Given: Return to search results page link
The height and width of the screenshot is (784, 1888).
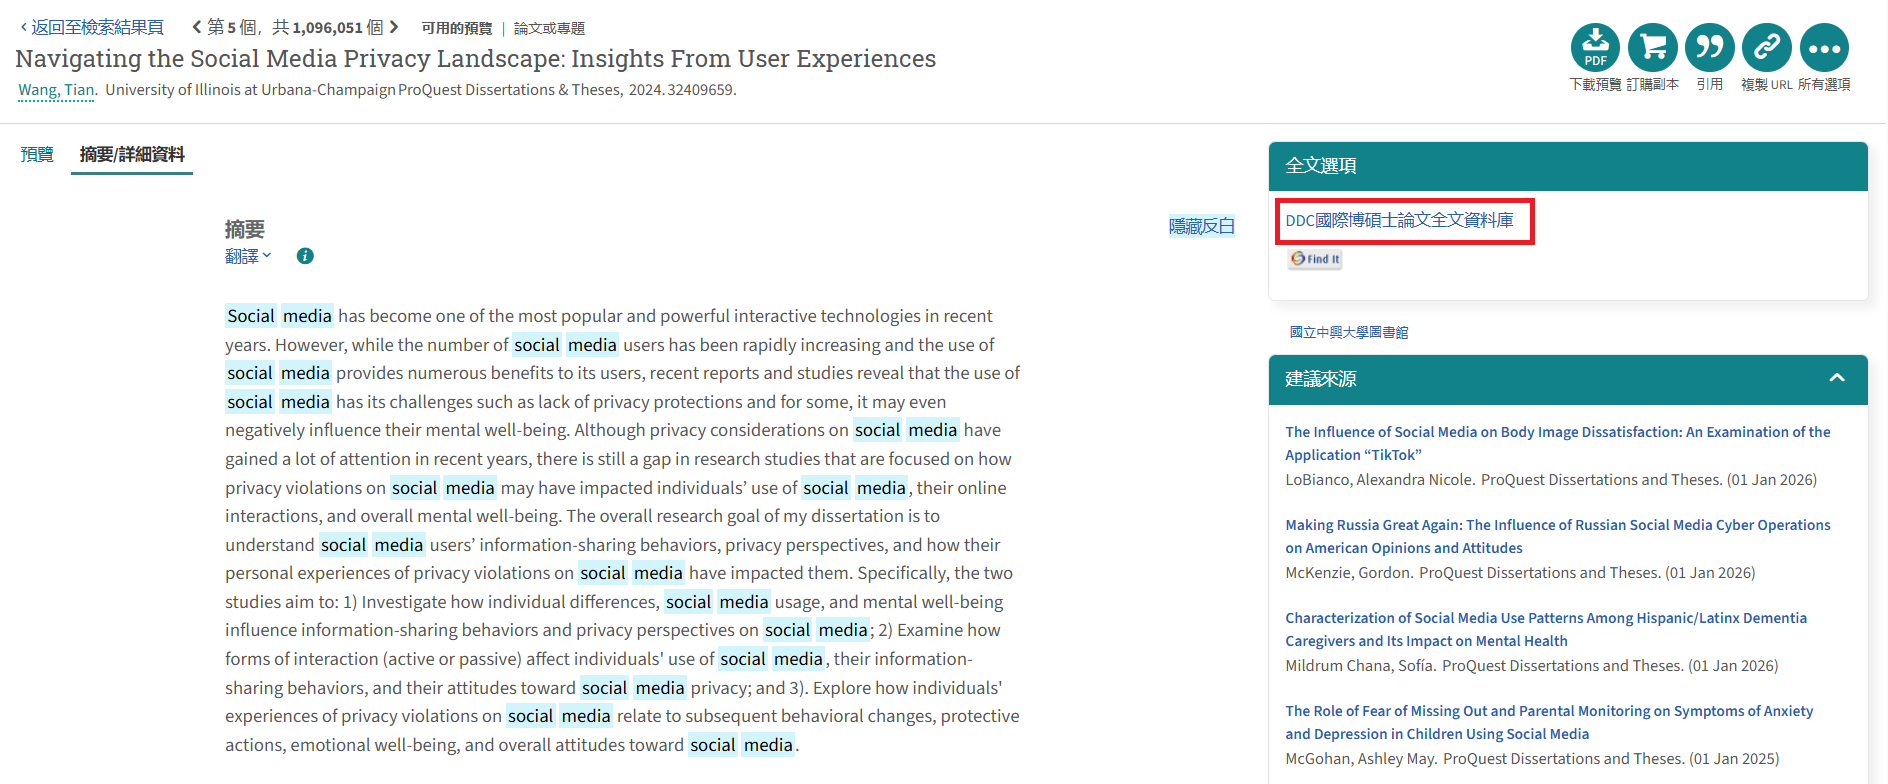Looking at the screenshot, I should tap(92, 27).
